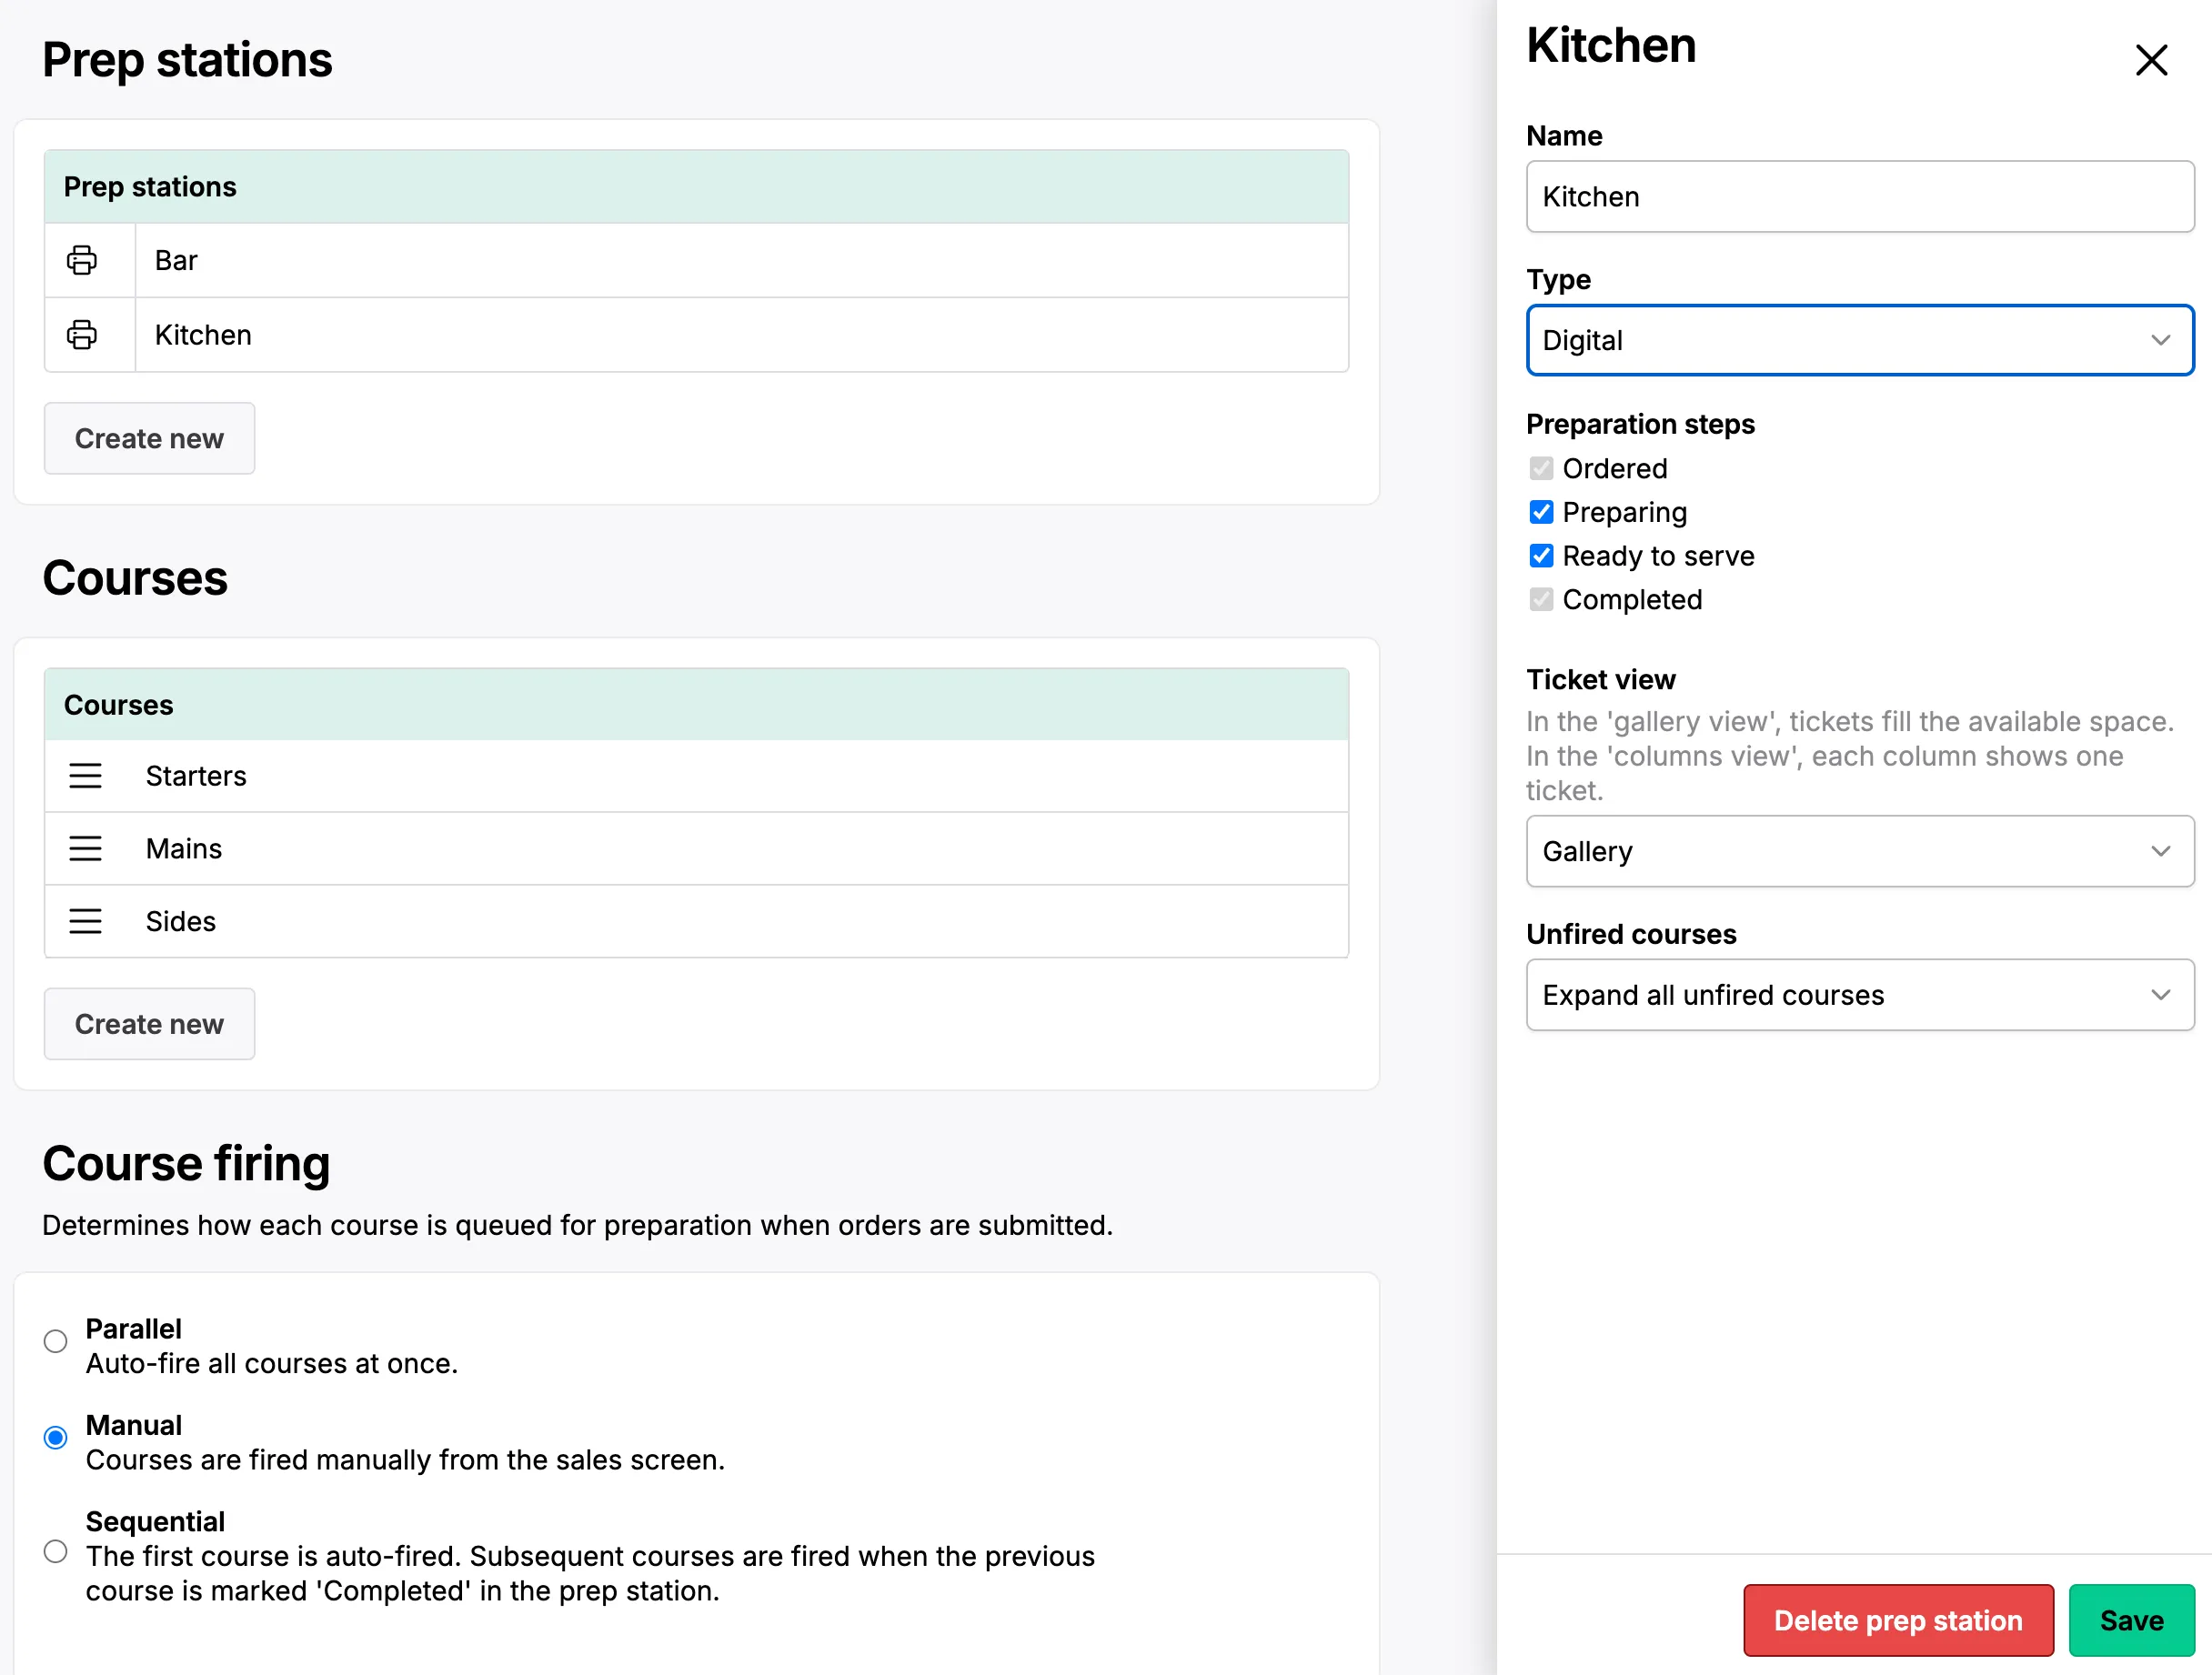Click Delete prep station button

(x=1897, y=1619)
